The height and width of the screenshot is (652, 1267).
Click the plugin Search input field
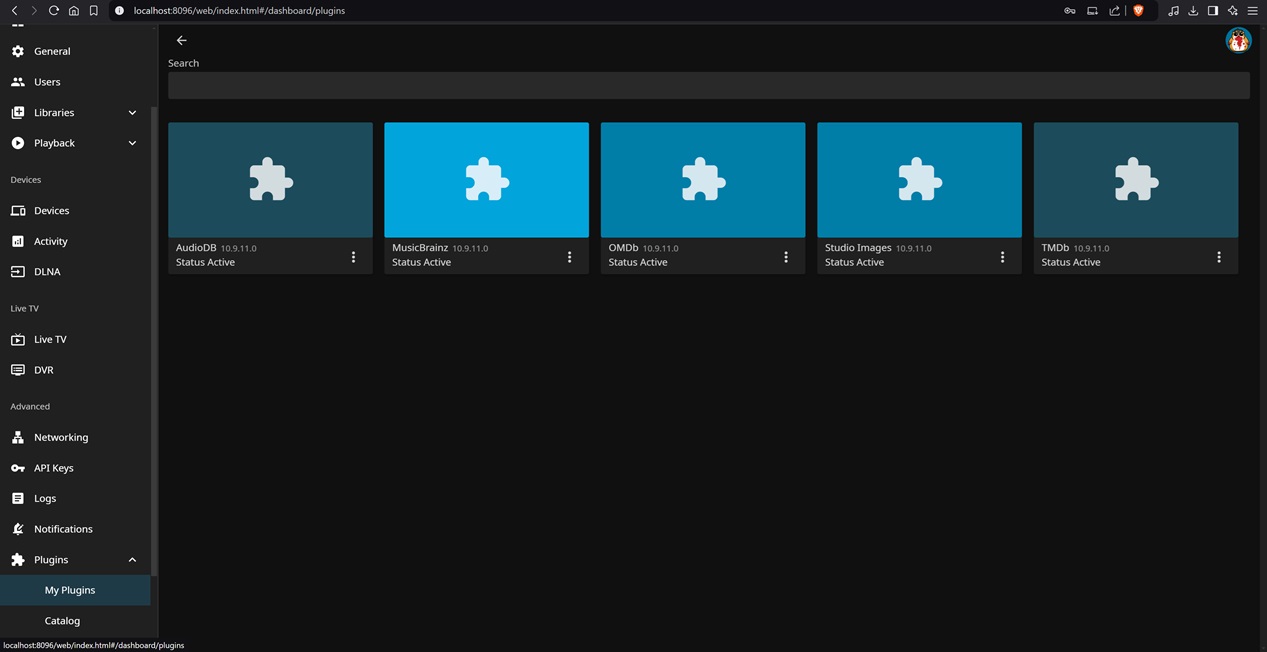708,86
